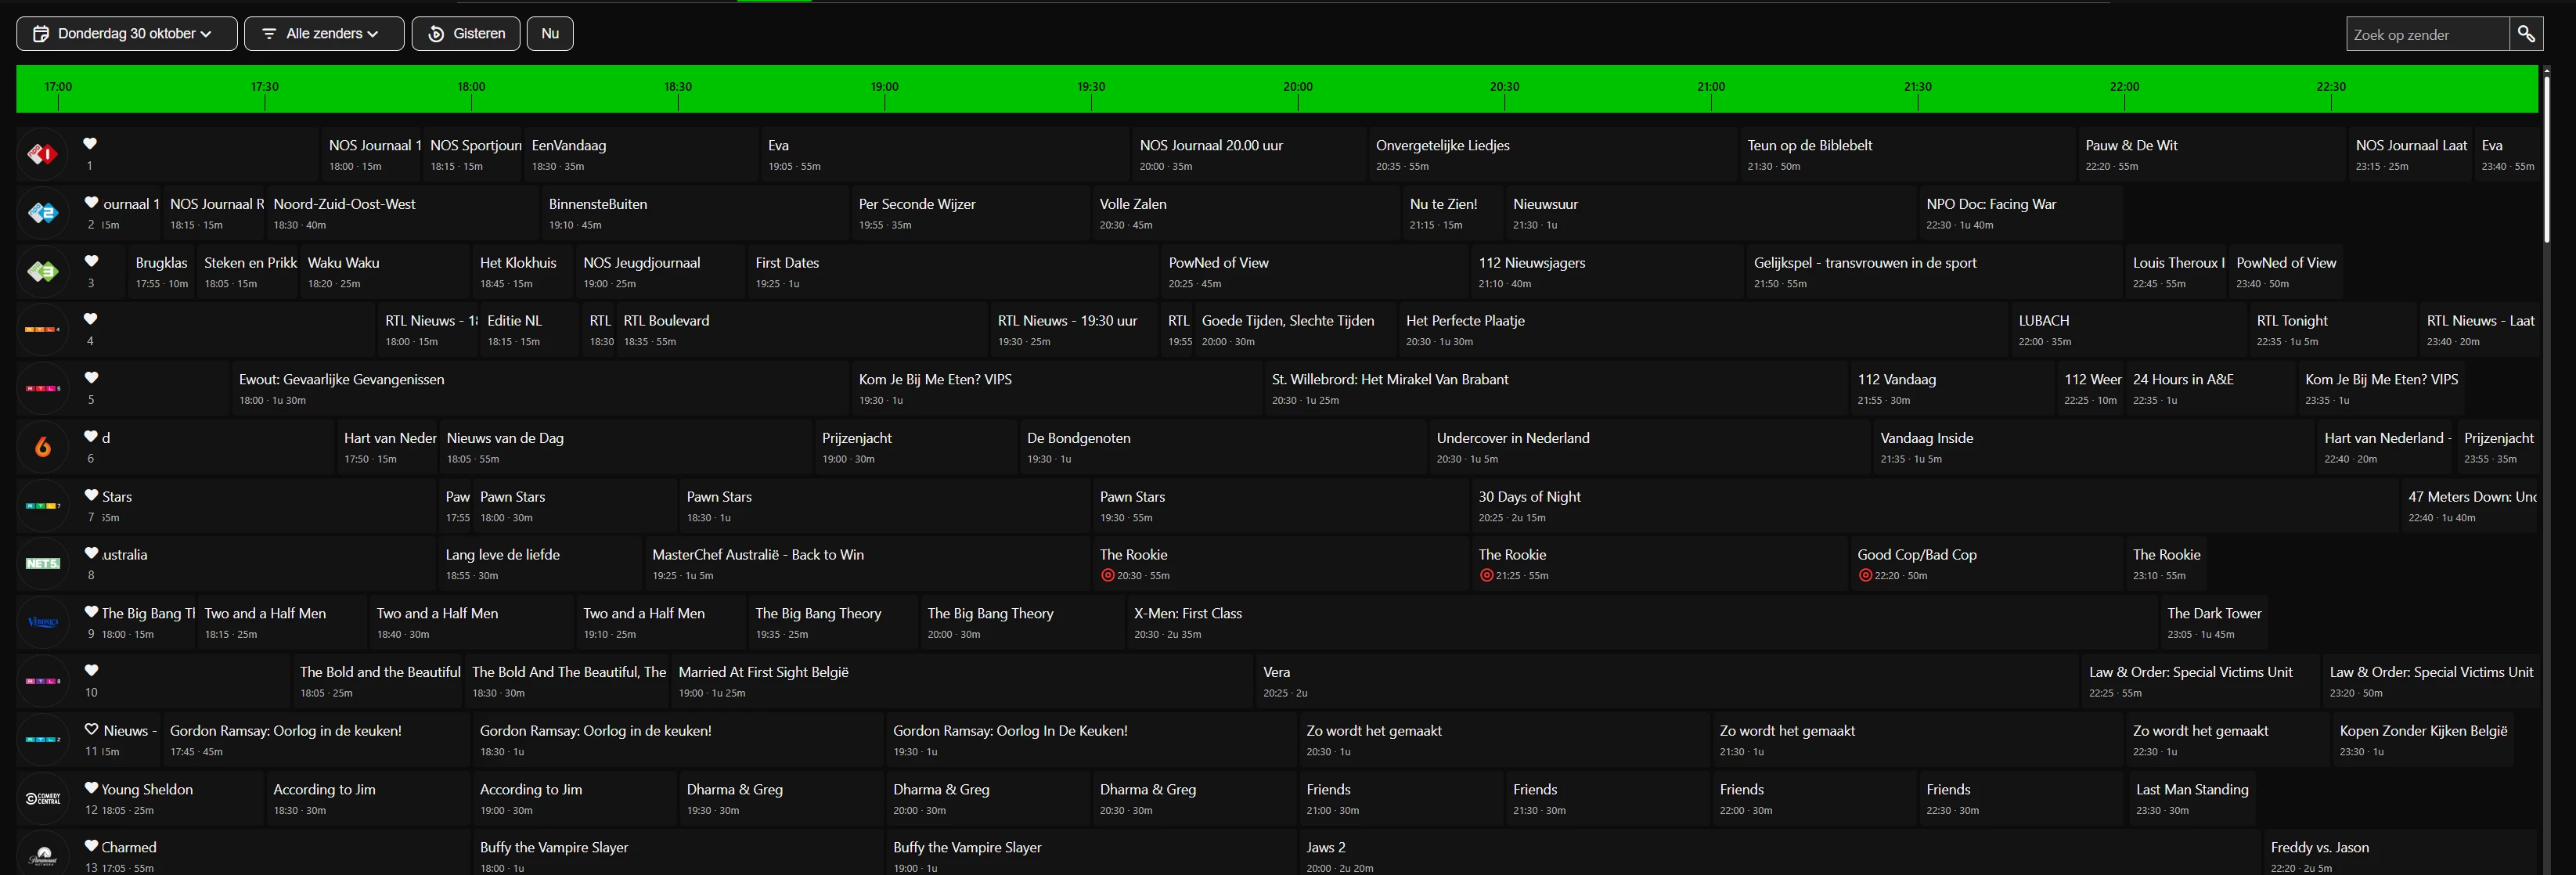Toggle favorite heart for channel 11
Viewport: 2576px width, 875px height.
click(x=91, y=730)
